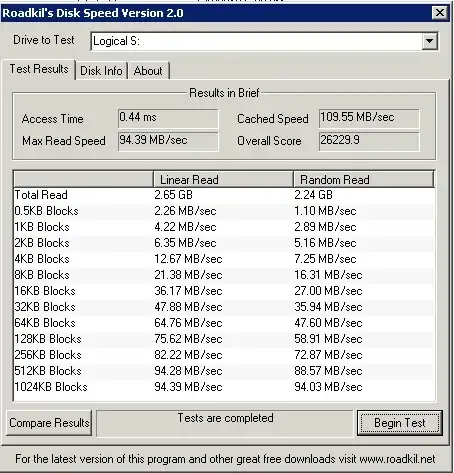Click the Random Read column header
This screenshot has width=454, height=473.
point(364,179)
